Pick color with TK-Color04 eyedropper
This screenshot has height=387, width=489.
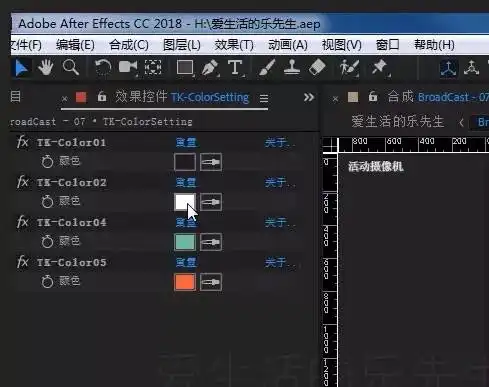tap(211, 242)
